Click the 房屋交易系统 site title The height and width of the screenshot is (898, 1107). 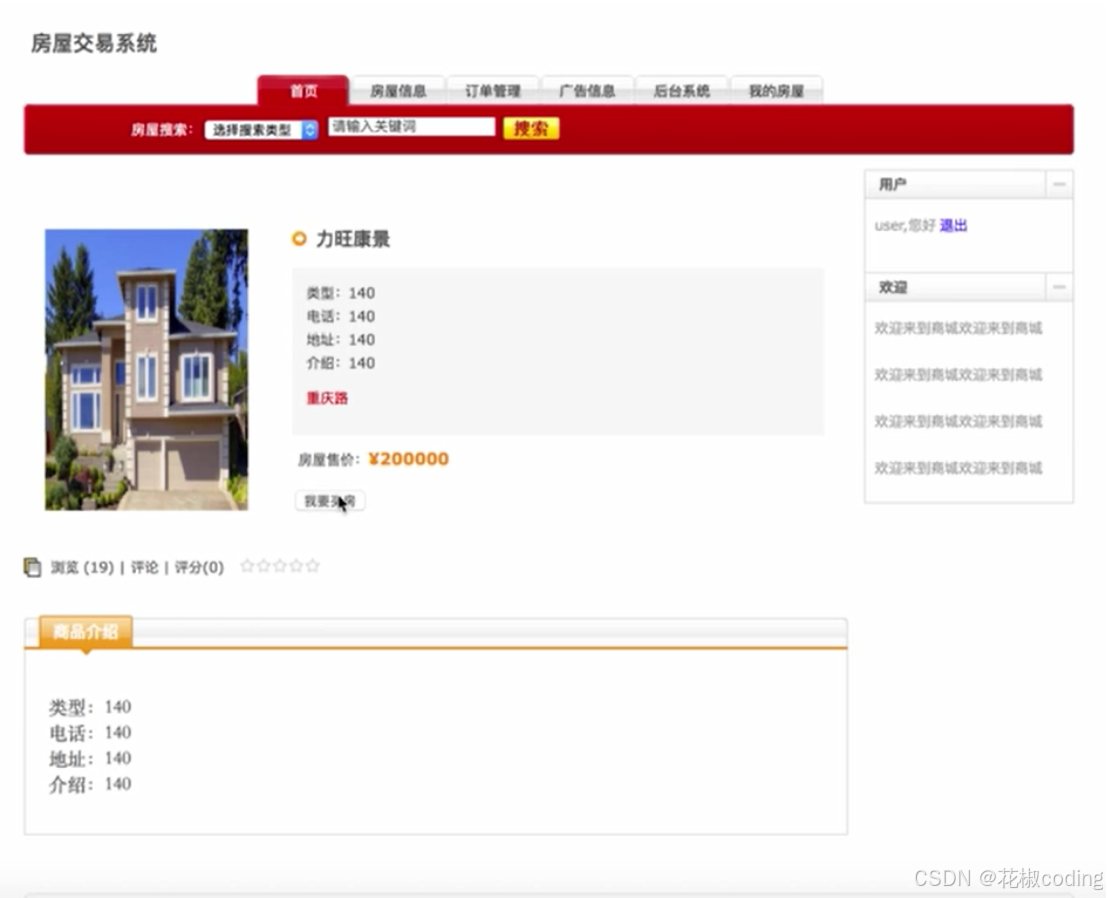[94, 44]
